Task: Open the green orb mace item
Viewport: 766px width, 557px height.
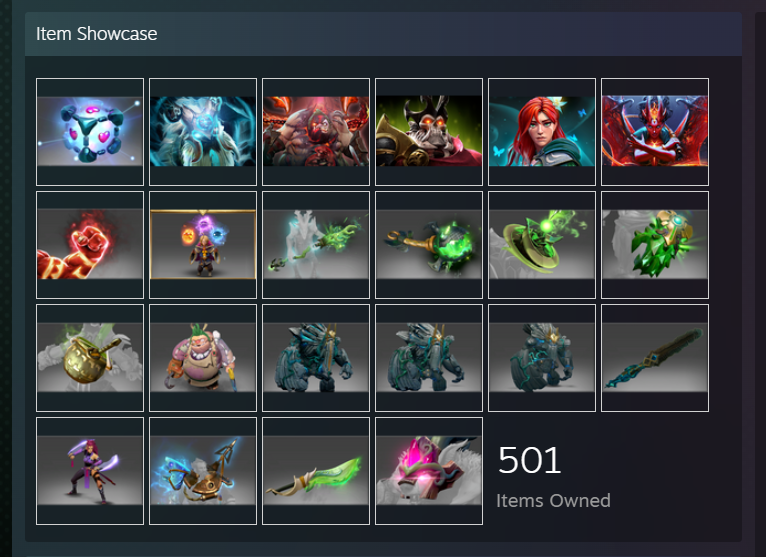Action: pyautogui.click(x=429, y=245)
